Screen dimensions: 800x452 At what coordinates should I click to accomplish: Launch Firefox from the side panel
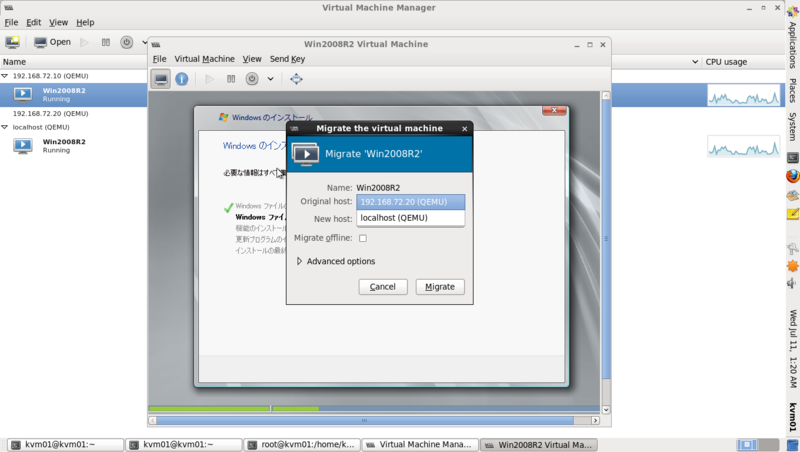792,176
